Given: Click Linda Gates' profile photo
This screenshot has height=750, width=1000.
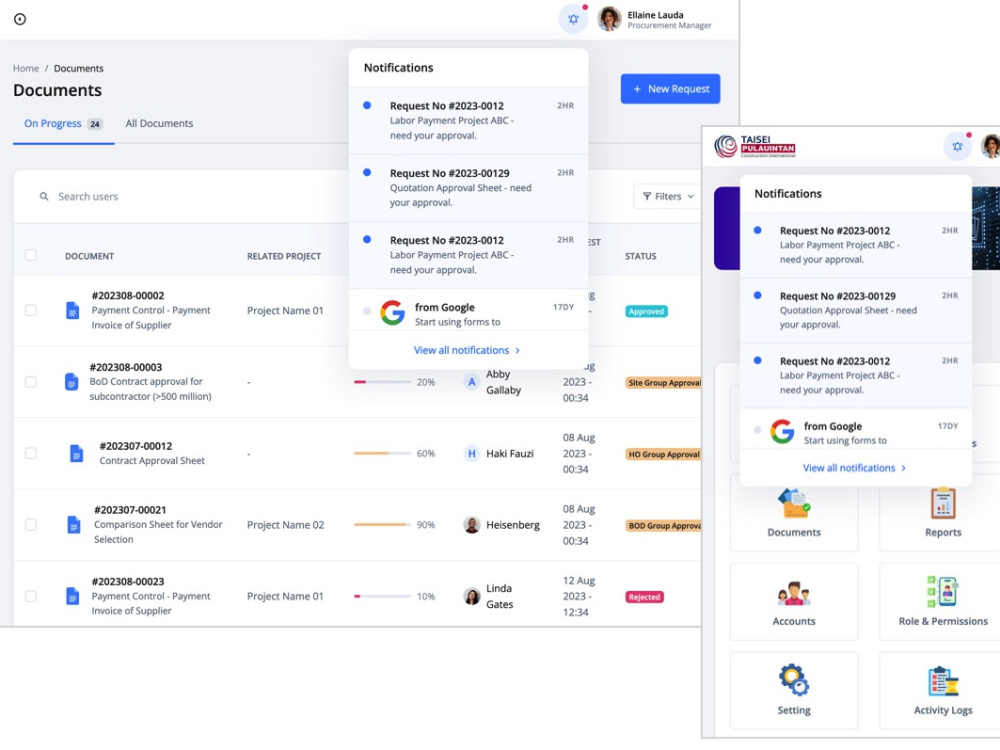Looking at the screenshot, I should [x=471, y=596].
